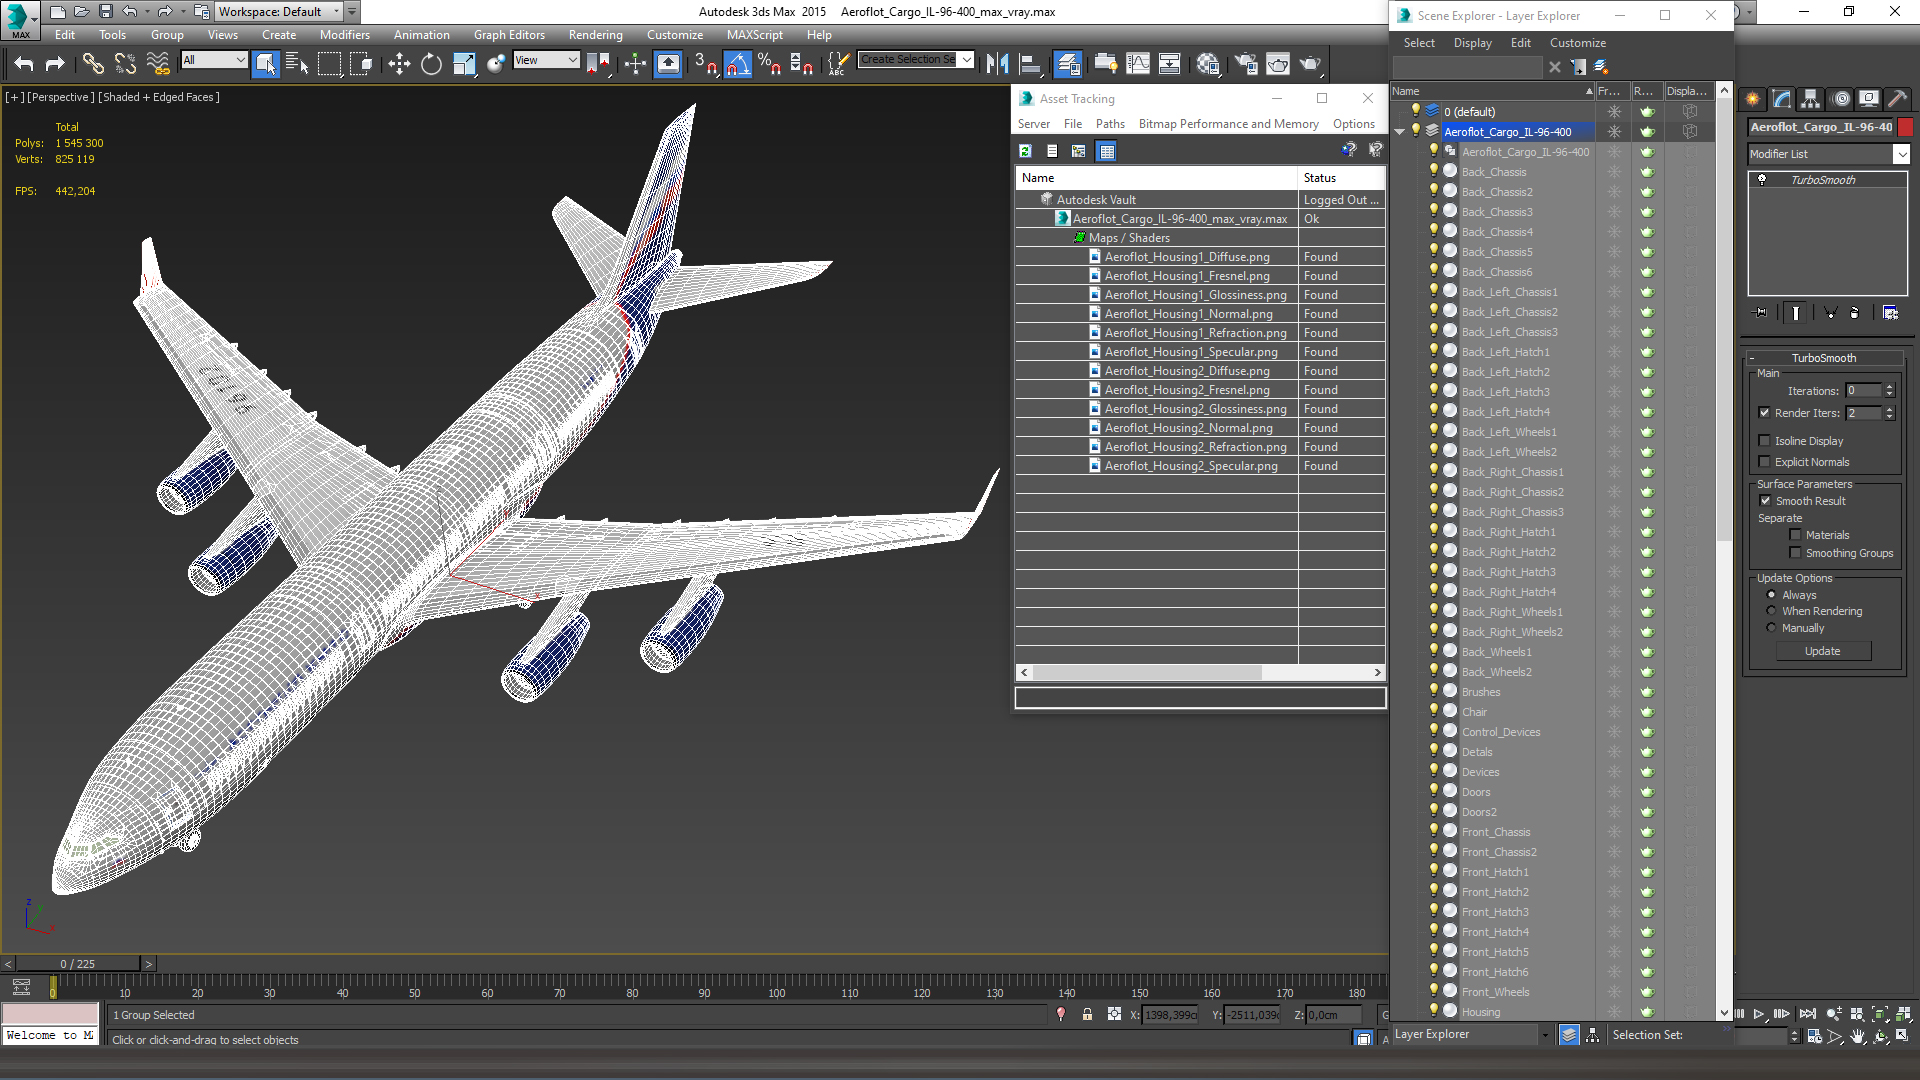This screenshot has height=1080, width=1920.
Task: Click Shaded + Edged Faces viewport label
Action: click(161, 97)
